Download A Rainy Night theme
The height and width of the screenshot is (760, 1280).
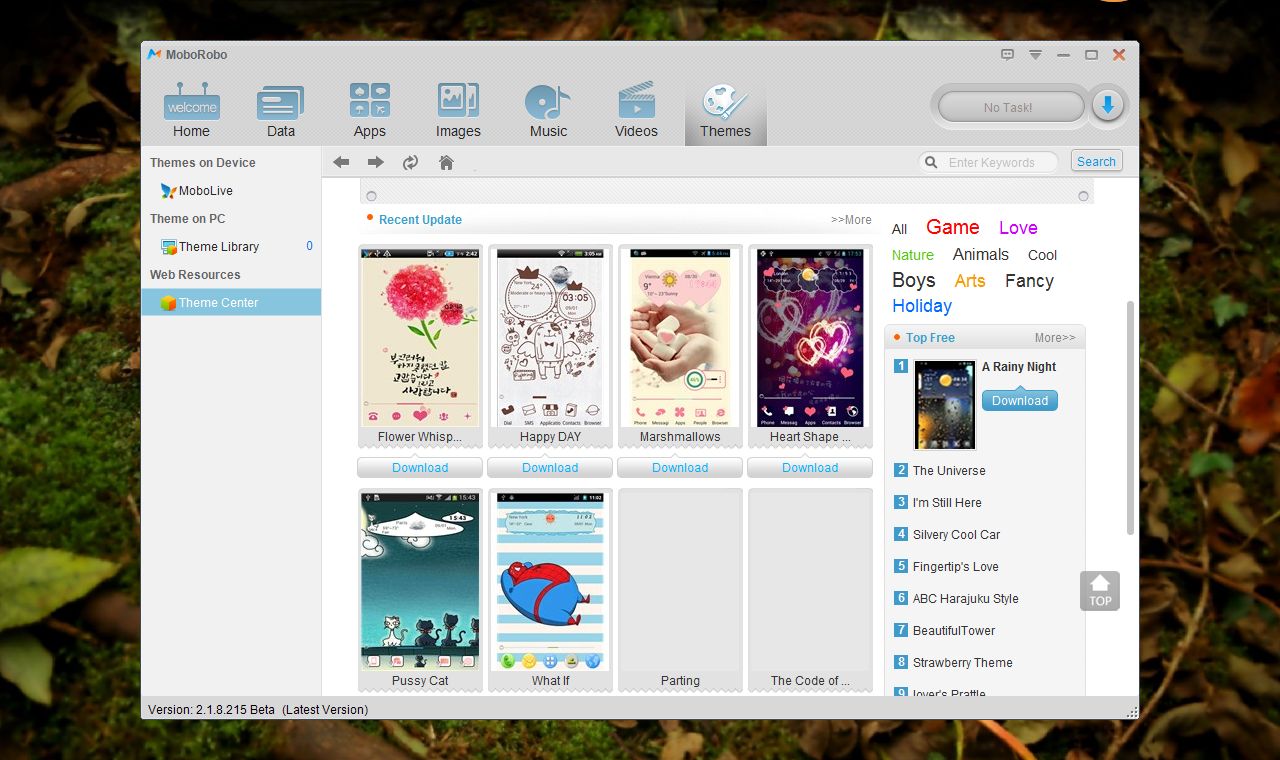[1019, 401]
